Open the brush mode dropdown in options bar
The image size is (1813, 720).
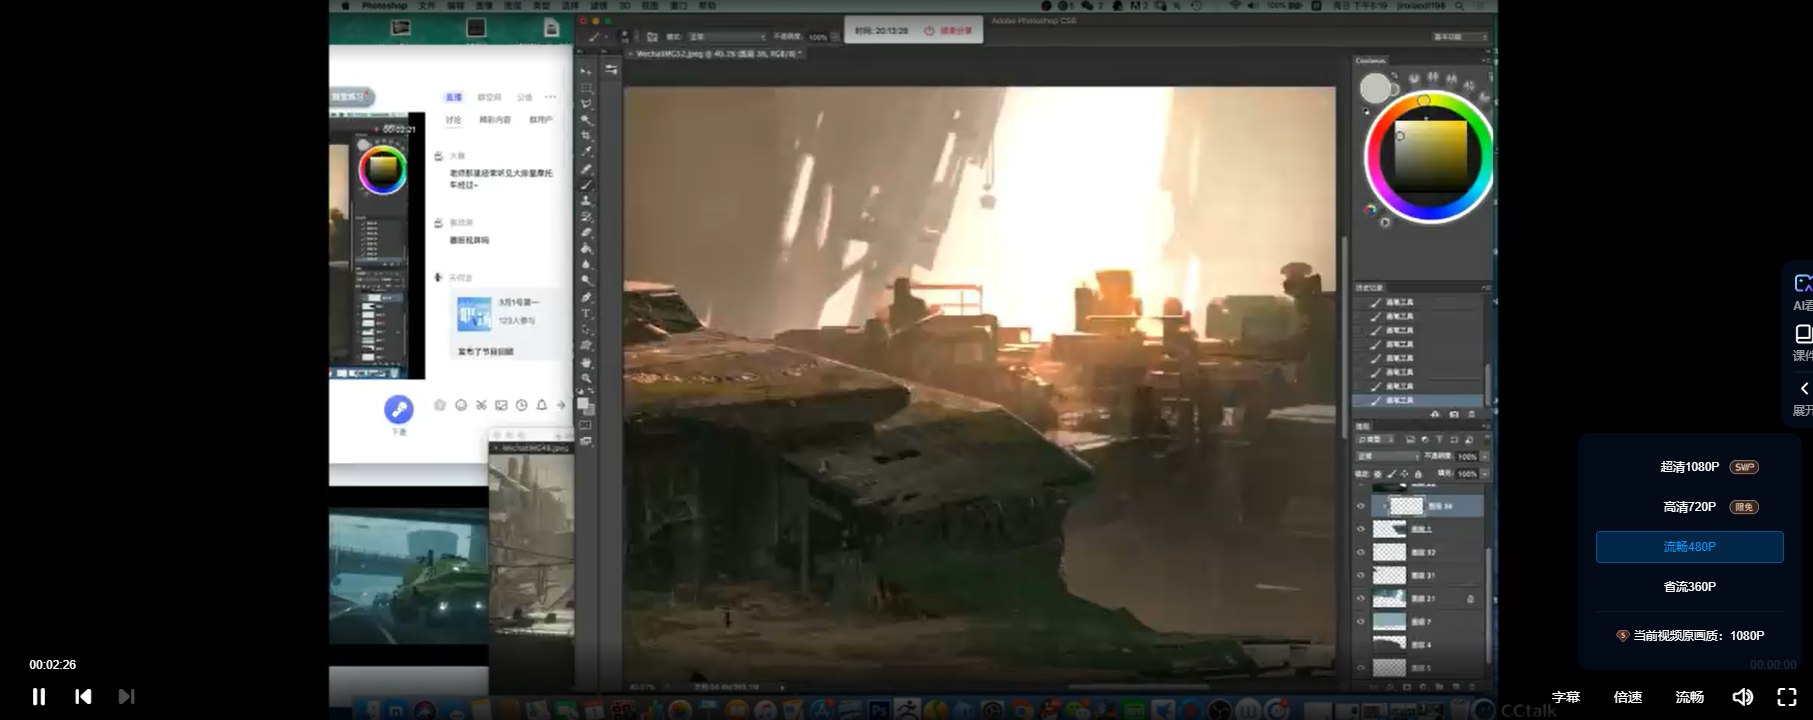tap(726, 36)
